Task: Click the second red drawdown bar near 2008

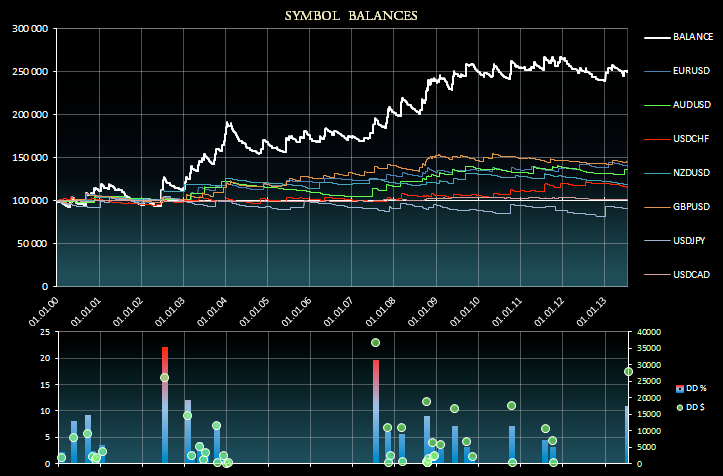Action: [376, 411]
